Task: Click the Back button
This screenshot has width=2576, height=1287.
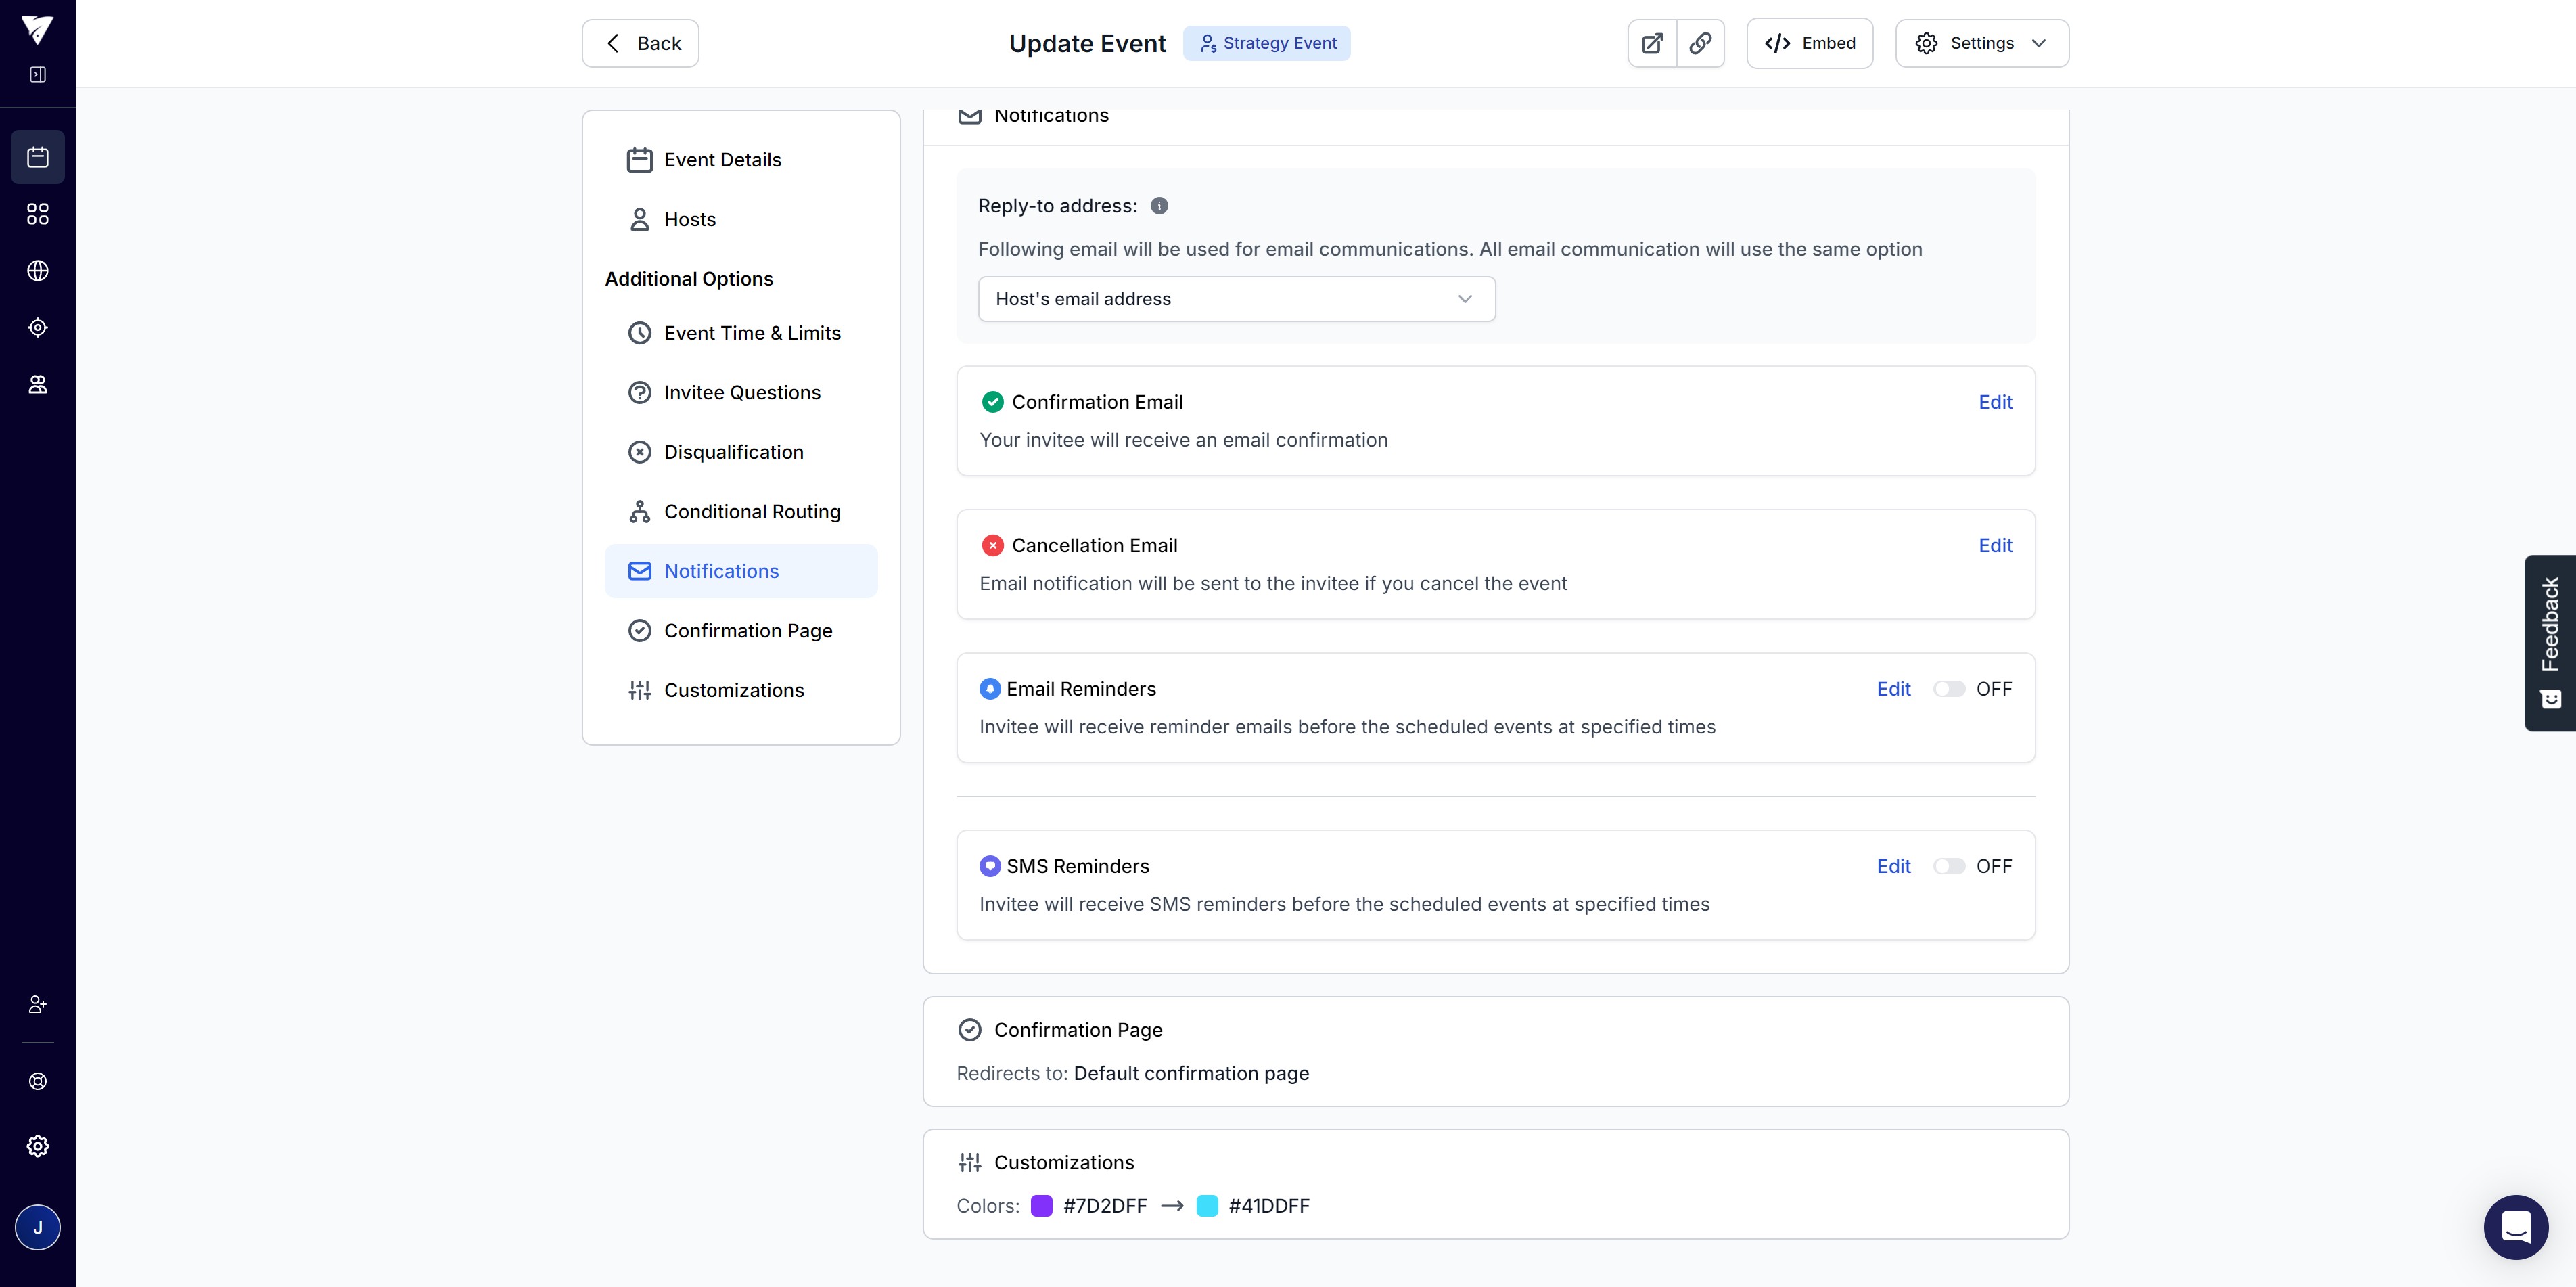Action: (640, 43)
